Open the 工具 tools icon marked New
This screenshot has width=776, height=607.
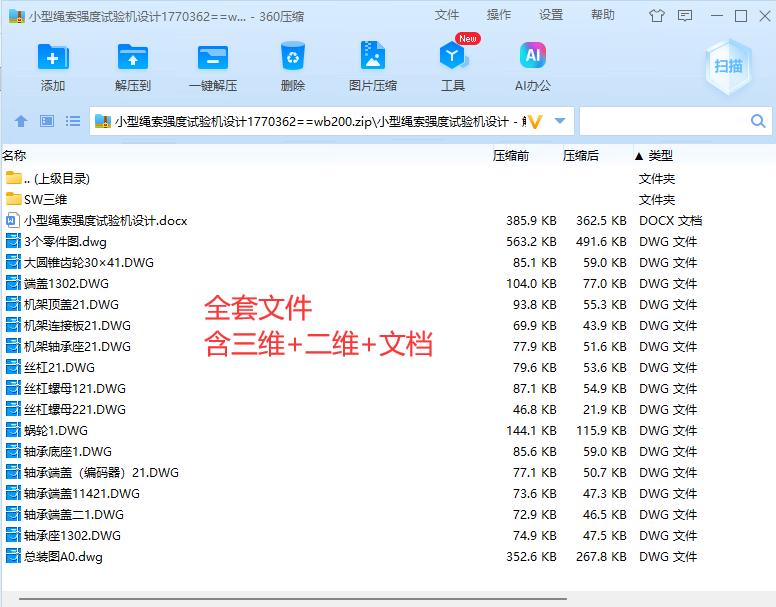tap(452, 55)
